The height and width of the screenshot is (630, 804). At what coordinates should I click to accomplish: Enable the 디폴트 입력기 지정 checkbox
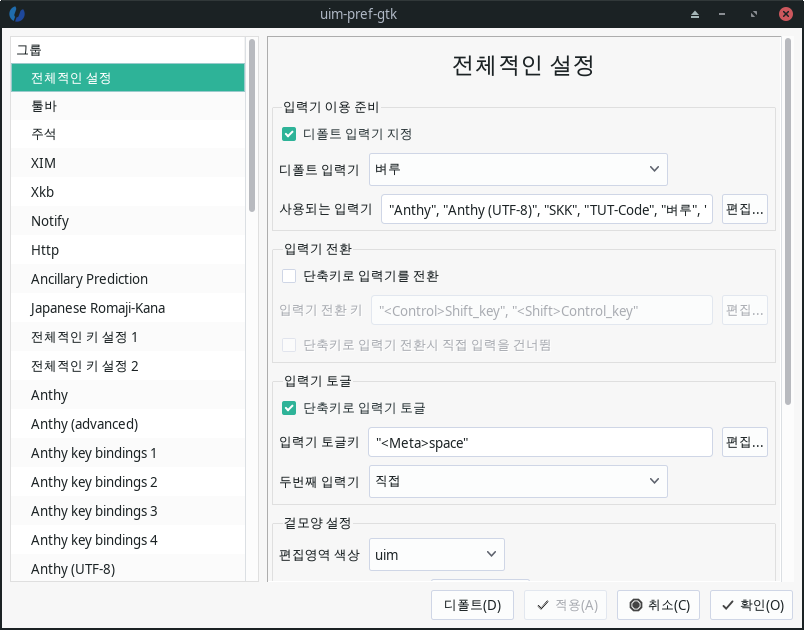pos(289,134)
